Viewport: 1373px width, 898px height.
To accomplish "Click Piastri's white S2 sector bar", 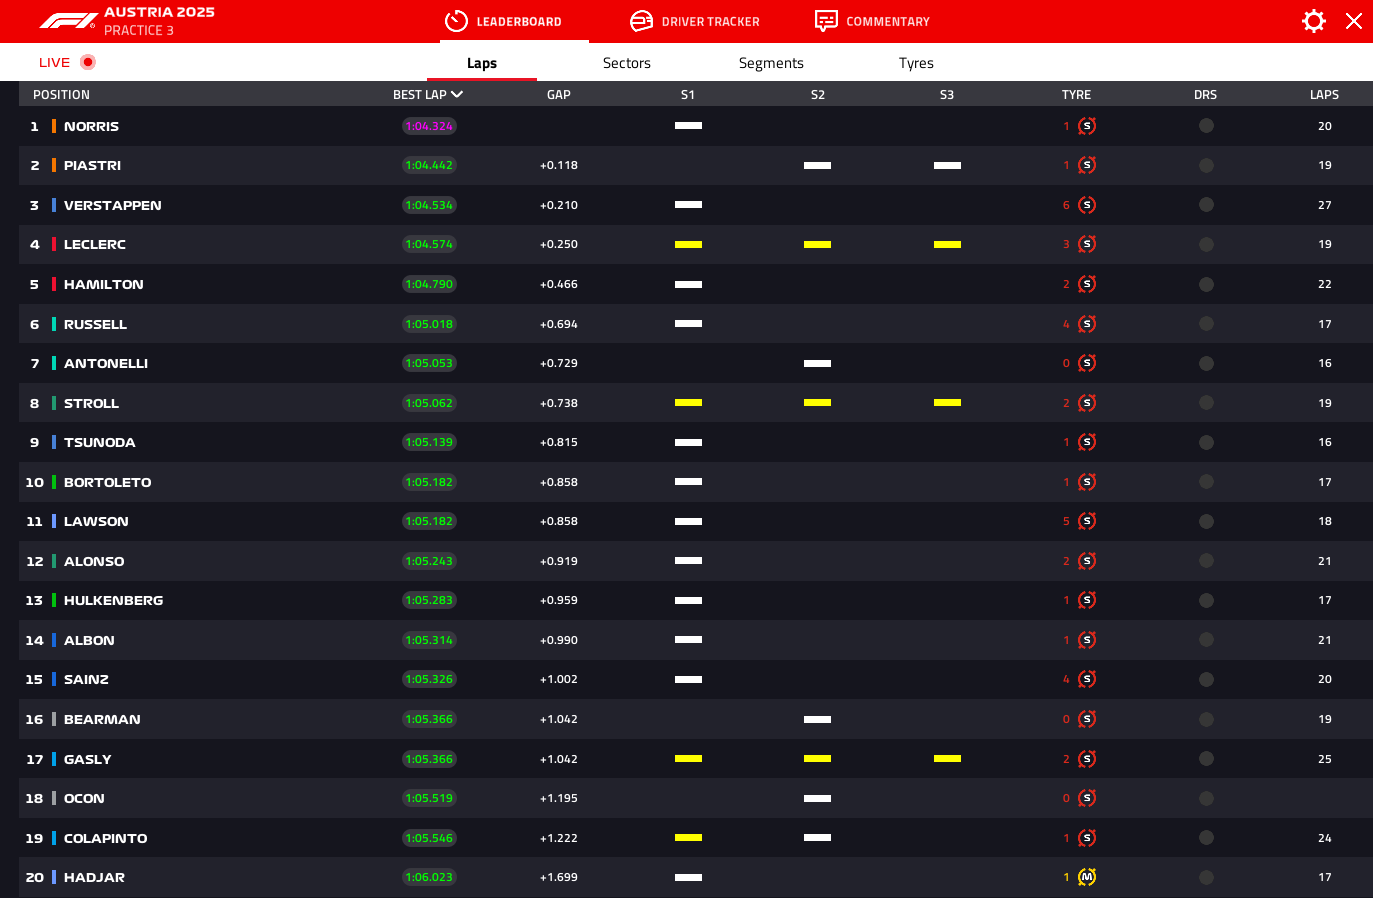I will point(817,165).
